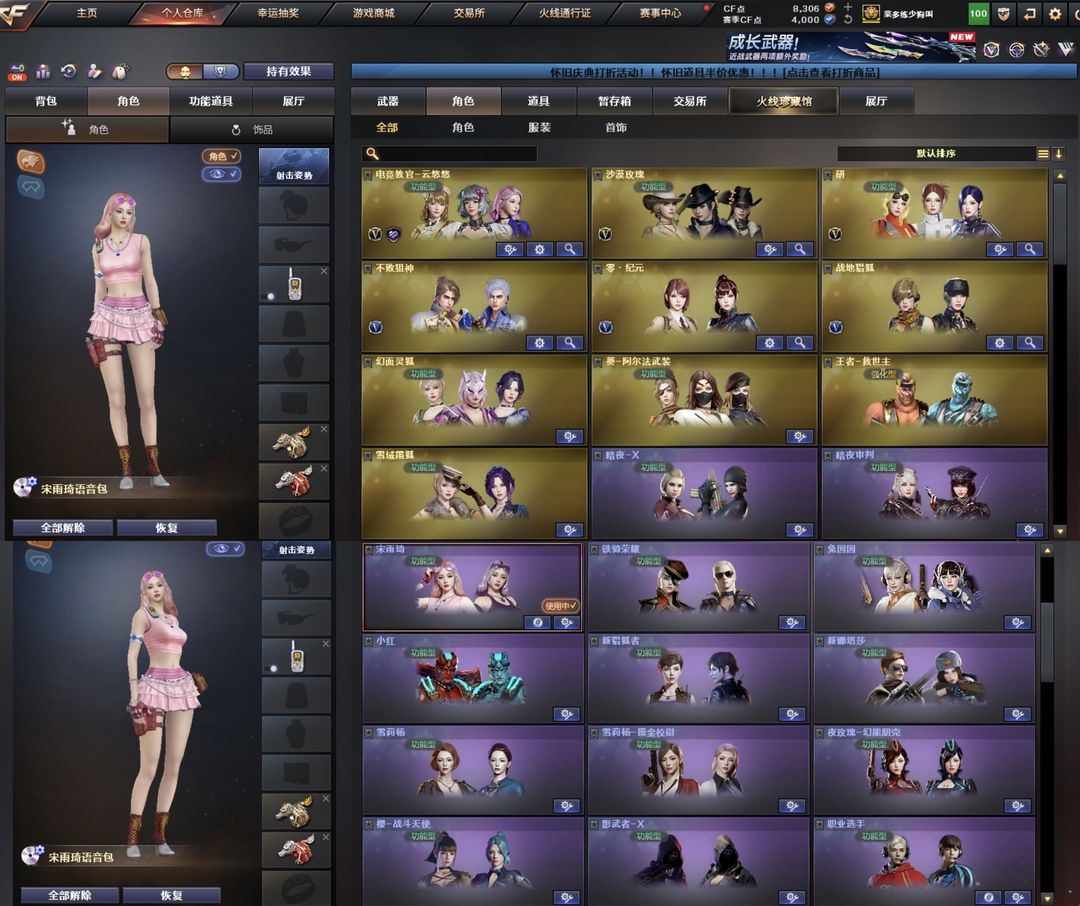
Task: Click the wrench-gear icon on 小红 card
Action: tap(567, 714)
